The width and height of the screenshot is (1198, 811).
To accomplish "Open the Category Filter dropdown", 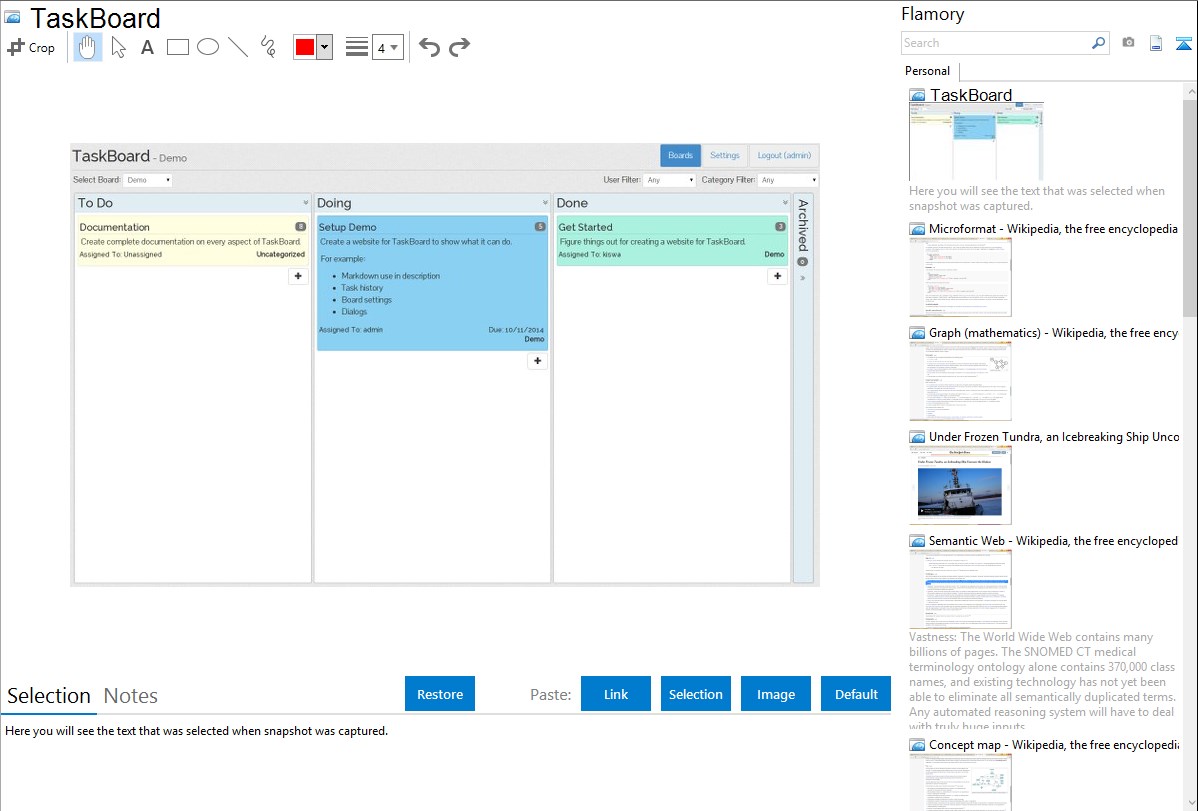I will 789,180.
